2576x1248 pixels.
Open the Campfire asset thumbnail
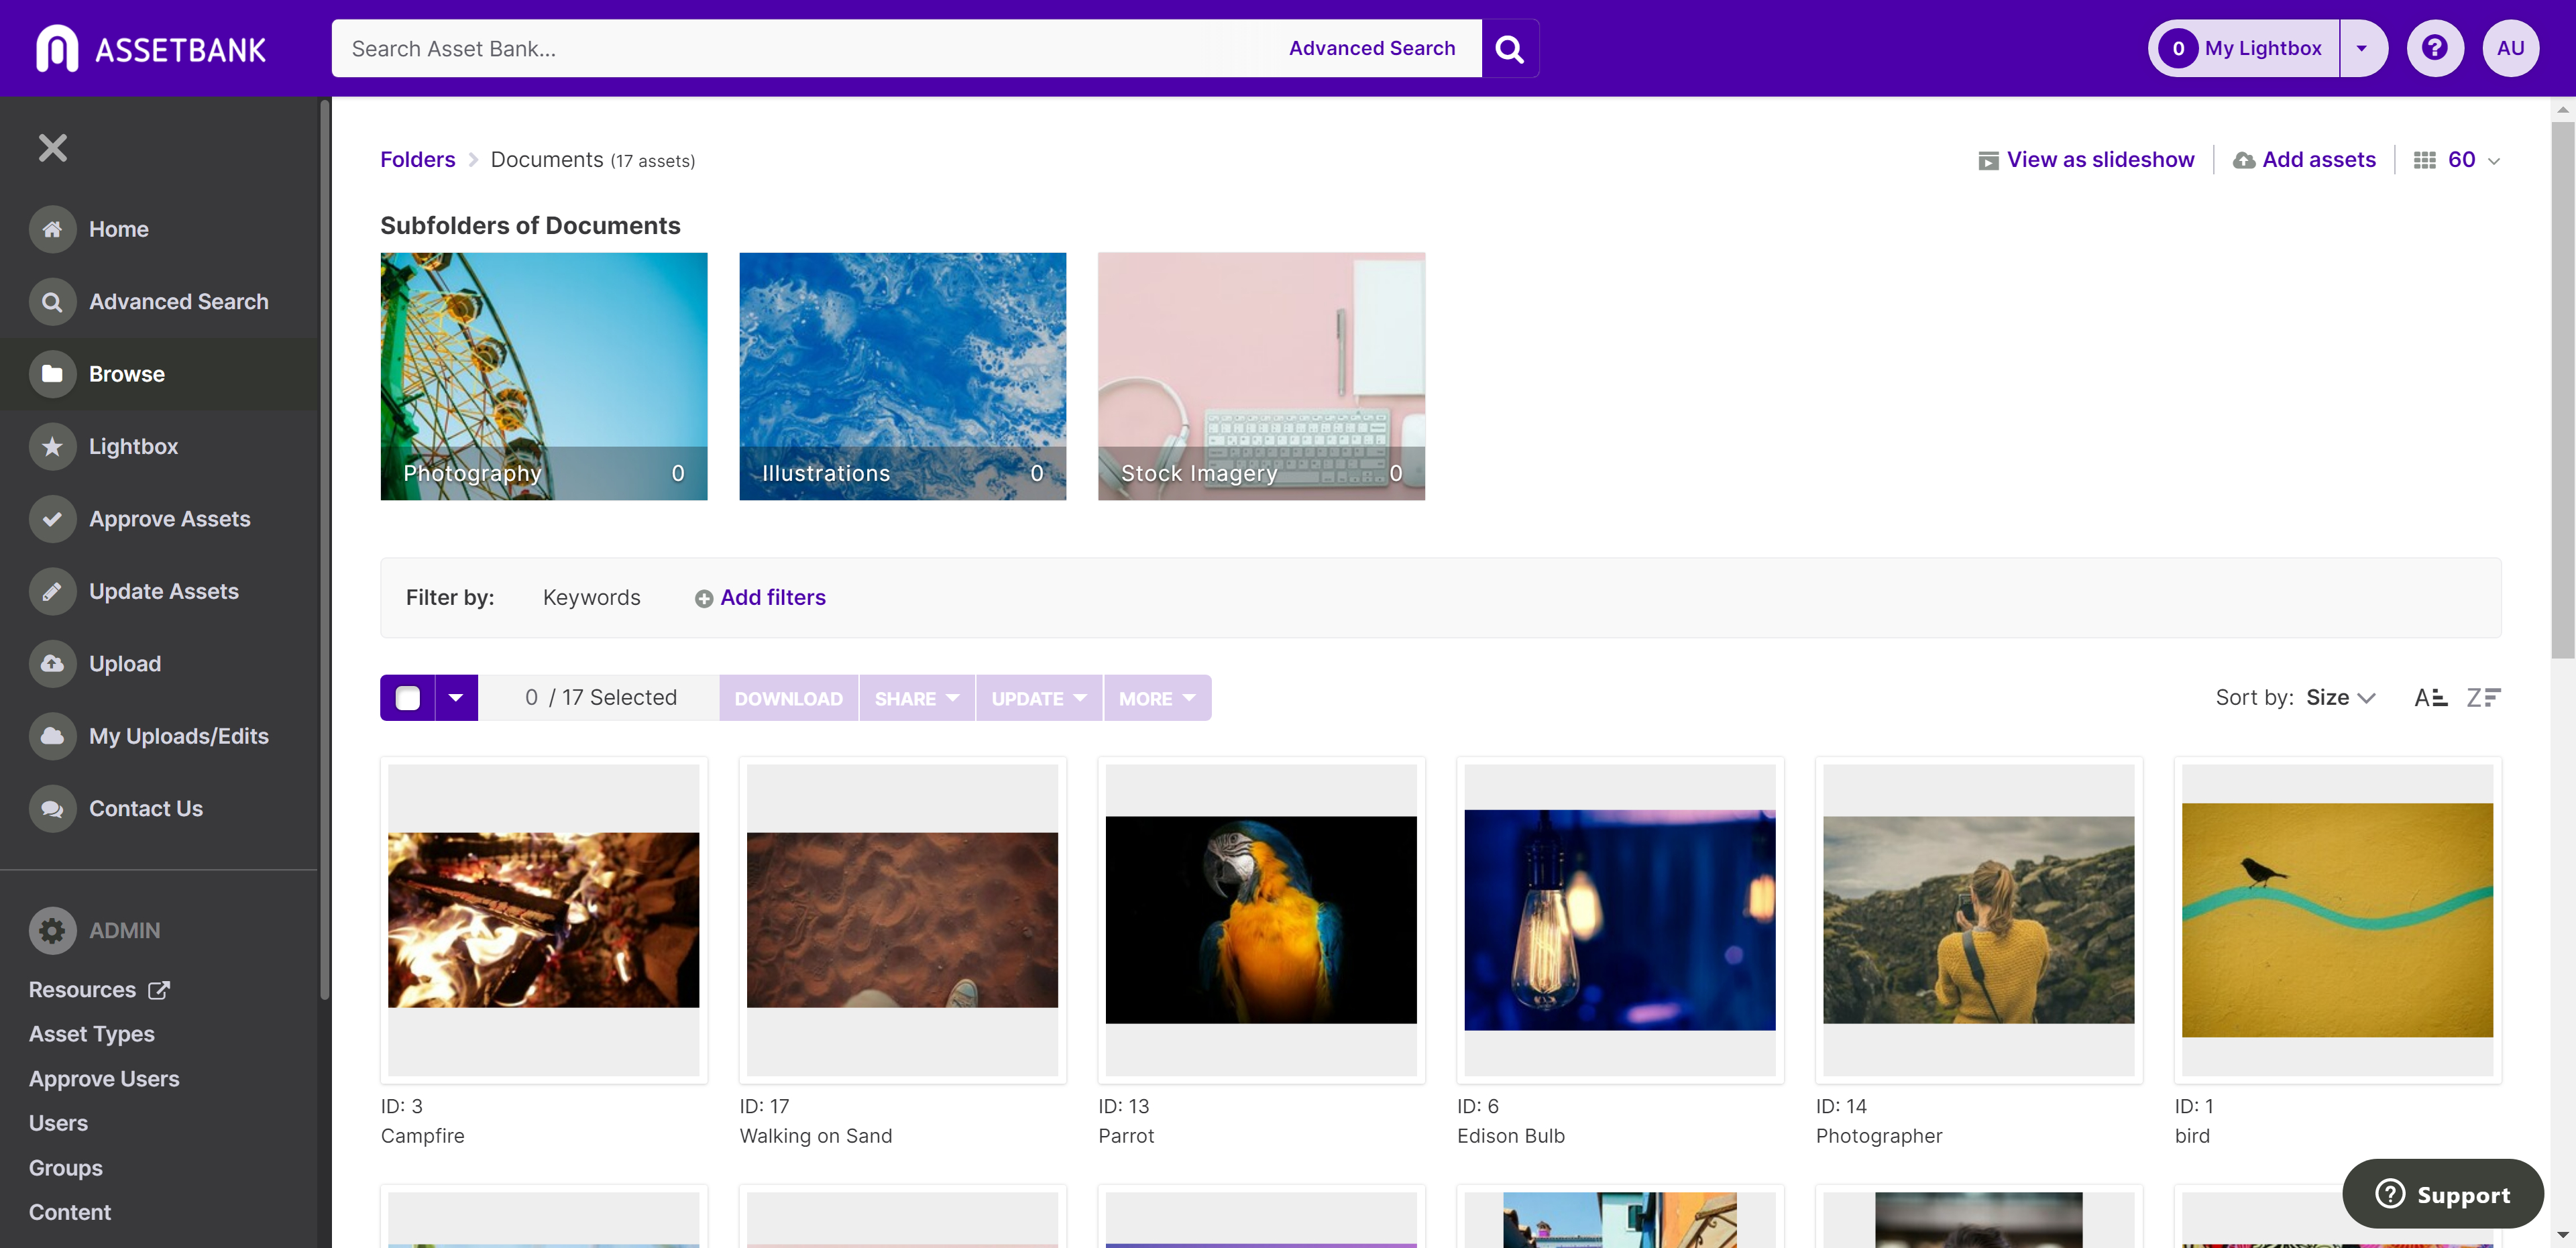544,920
